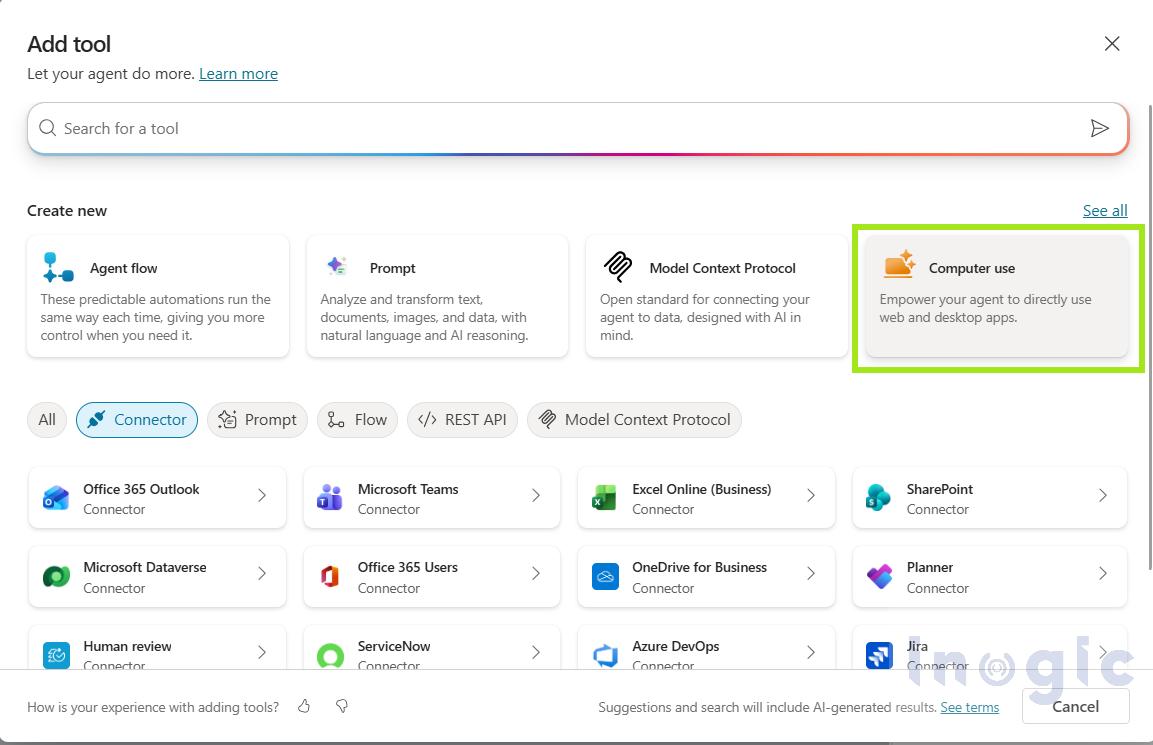Click the dialog vertical scrollbar
The image size is (1153, 745).
(x=1149, y=338)
